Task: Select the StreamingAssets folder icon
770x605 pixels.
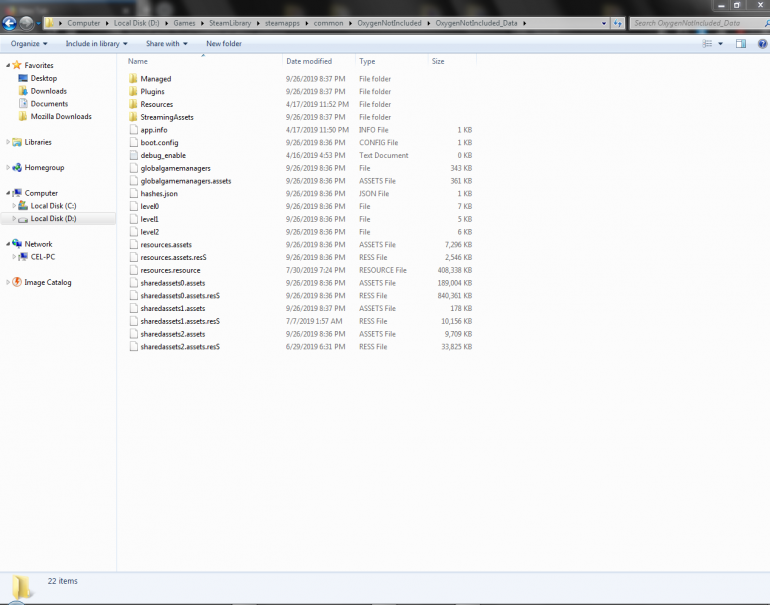Action: tap(132, 117)
